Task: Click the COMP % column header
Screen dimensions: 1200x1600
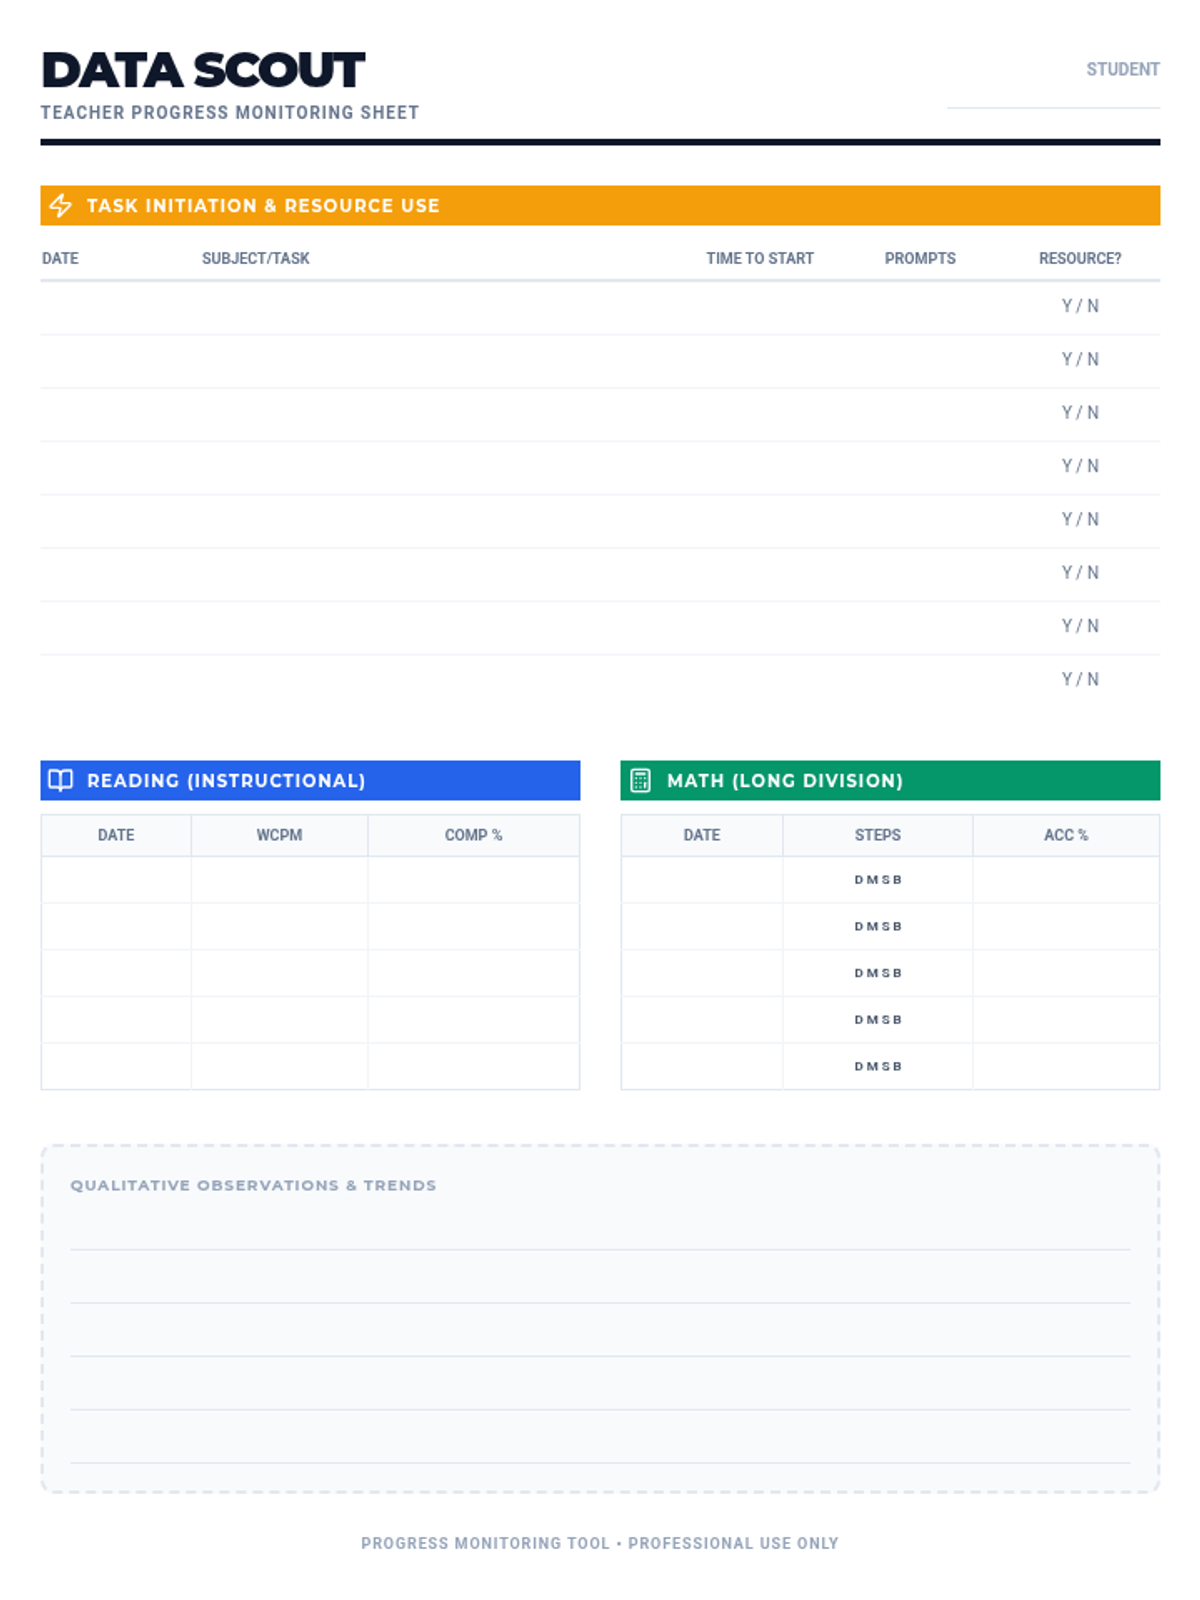Action: coord(473,835)
